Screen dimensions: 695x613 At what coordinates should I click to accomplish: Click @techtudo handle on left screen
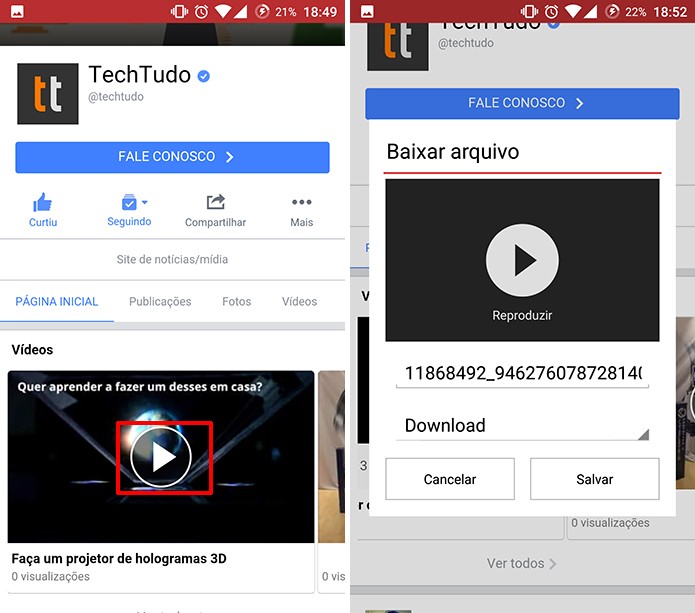click(116, 97)
